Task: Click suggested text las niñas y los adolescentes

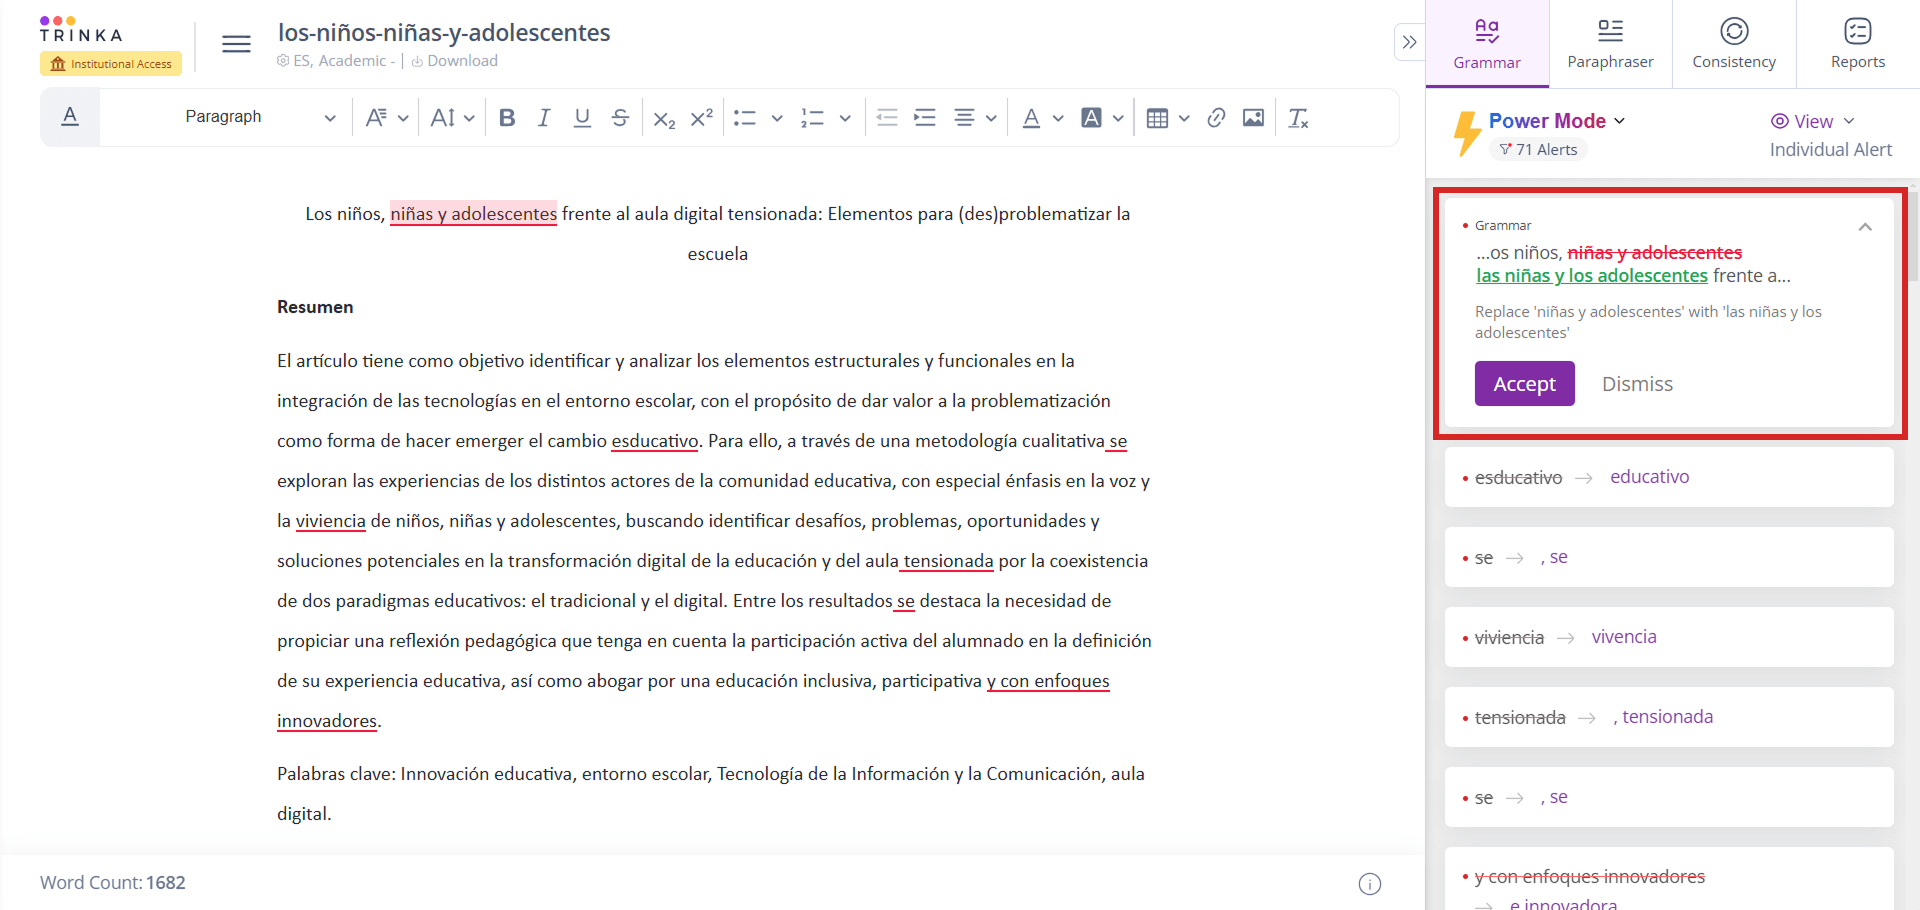Action: (1592, 276)
